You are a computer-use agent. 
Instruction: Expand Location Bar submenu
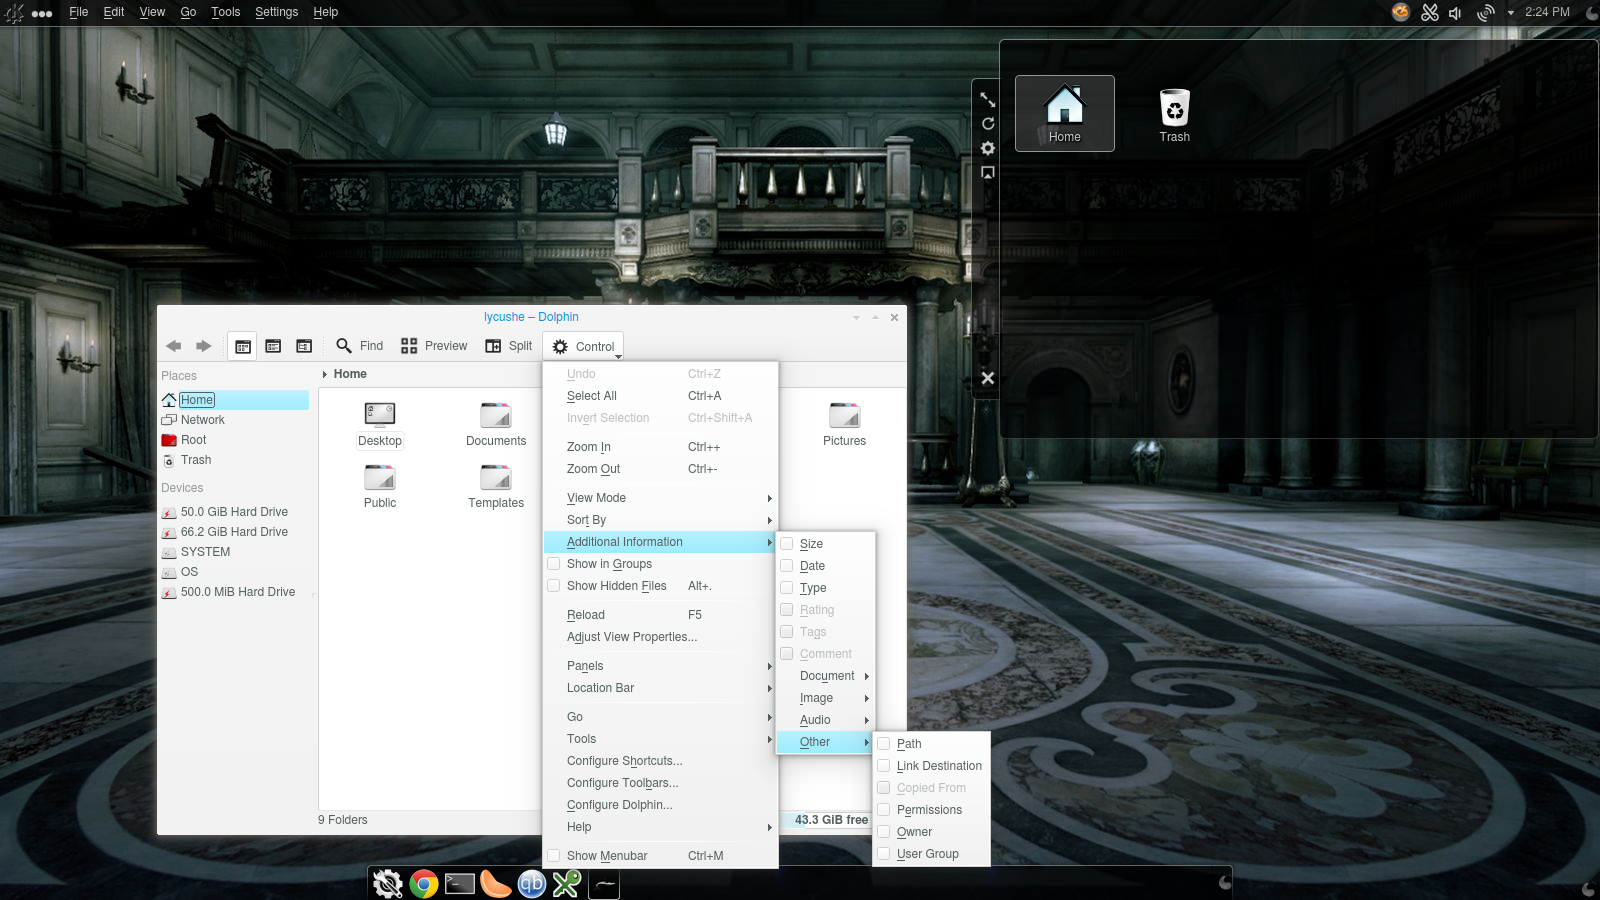tap(660, 688)
